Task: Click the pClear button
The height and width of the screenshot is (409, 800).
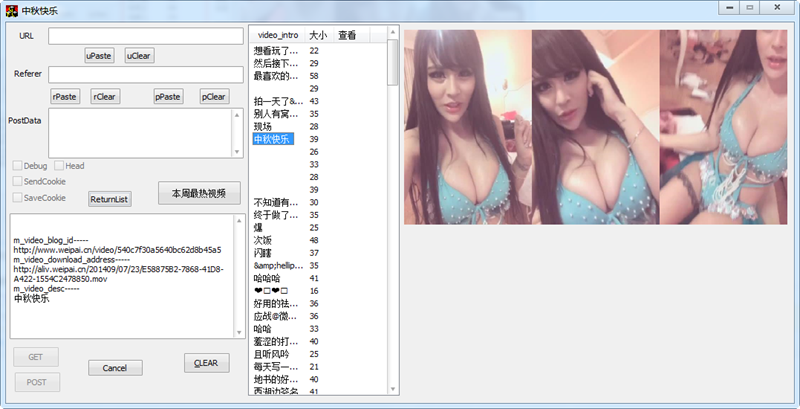Action: pos(214,96)
